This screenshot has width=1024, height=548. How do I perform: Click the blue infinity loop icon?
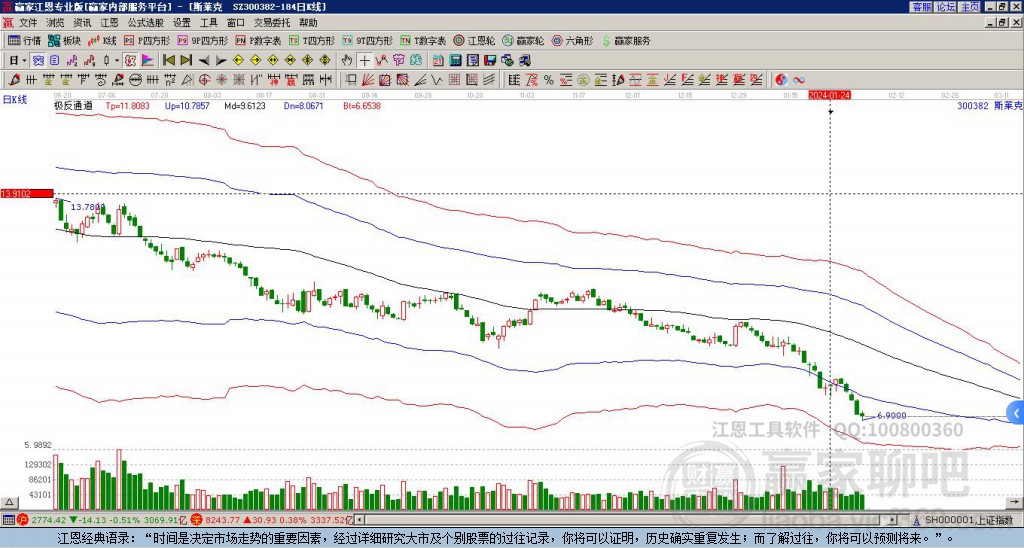pos(799,80)
